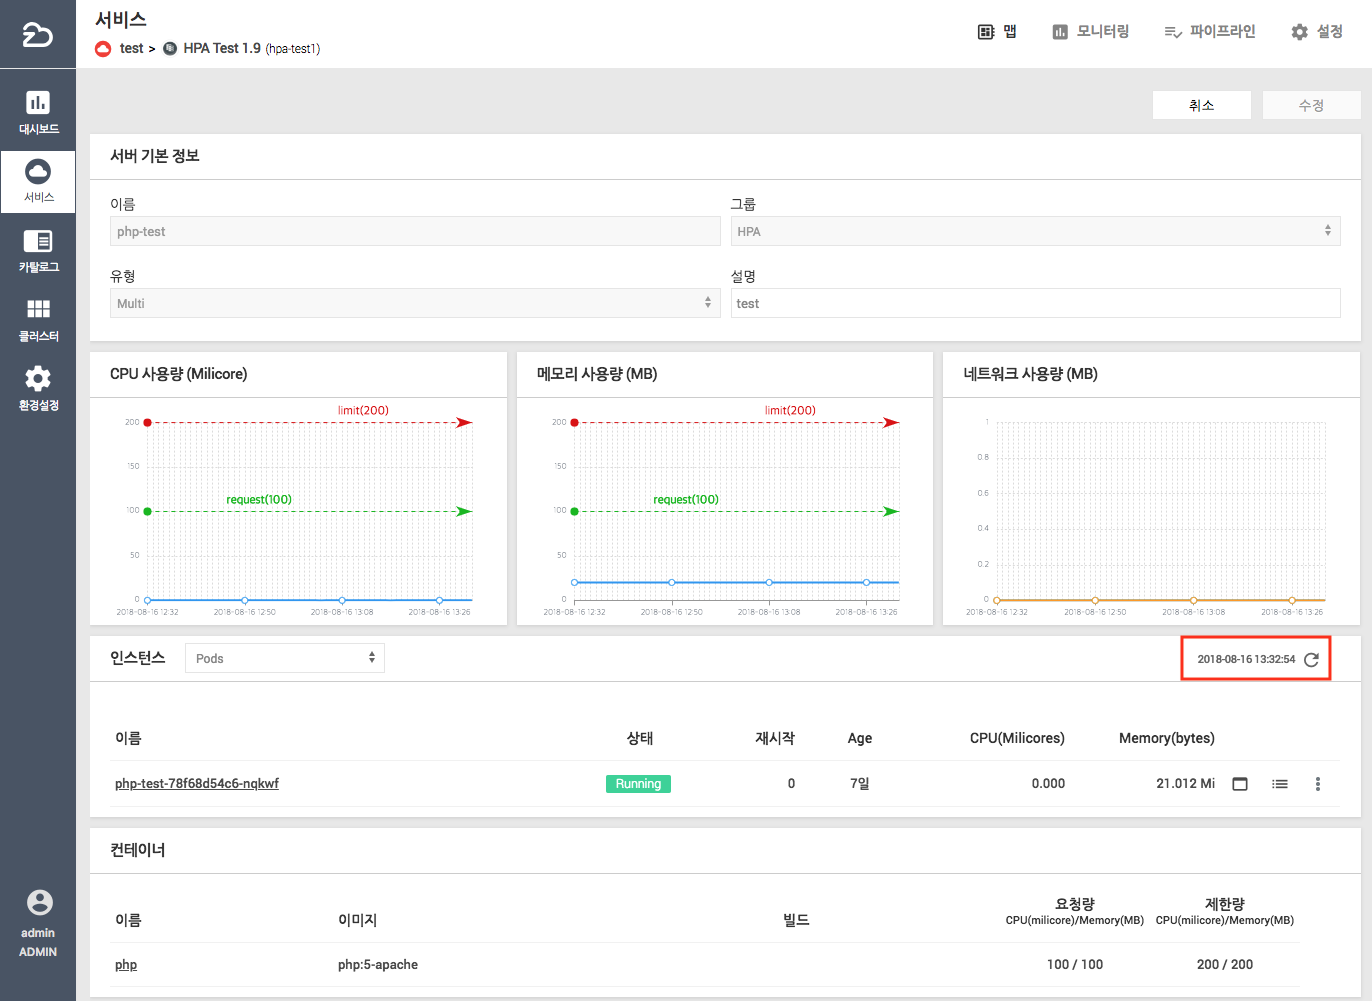Expand the 그룹 dropdown showing HPA
This screenshot has width=1372, height=1001.
pyautogui.click(x=1034, y=231)
